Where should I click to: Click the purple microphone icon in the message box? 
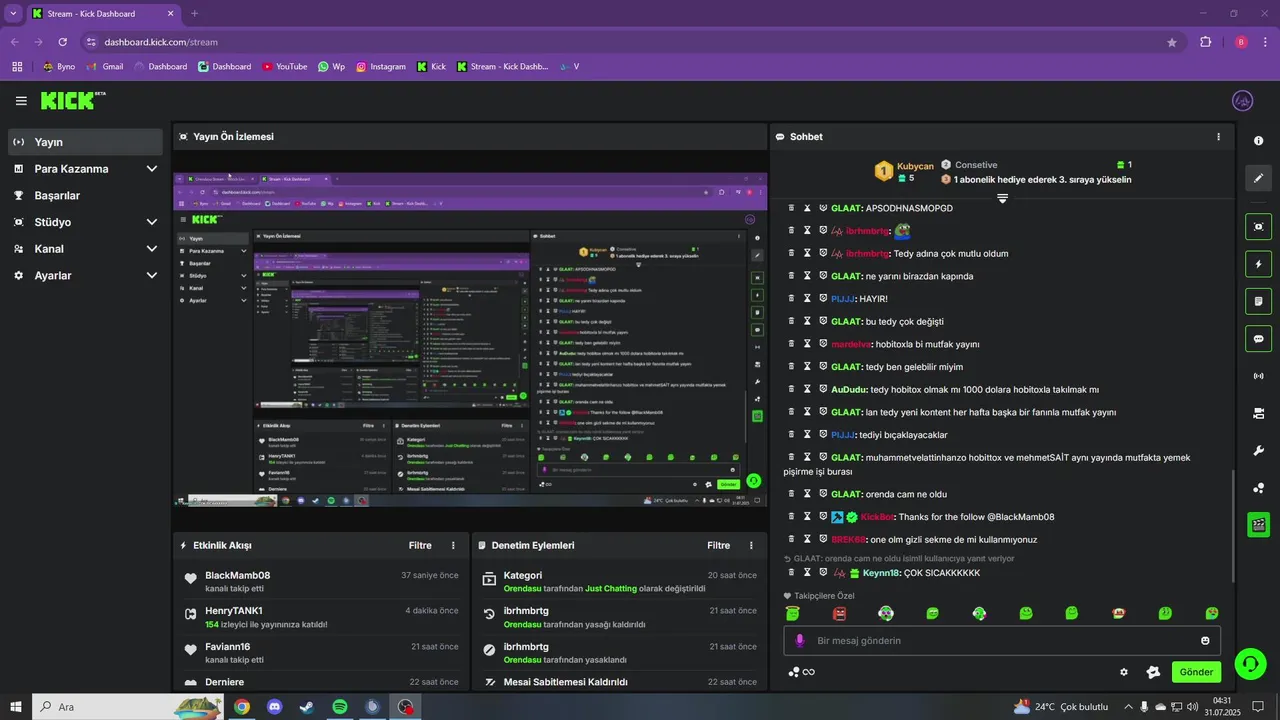tap(799, 641)
